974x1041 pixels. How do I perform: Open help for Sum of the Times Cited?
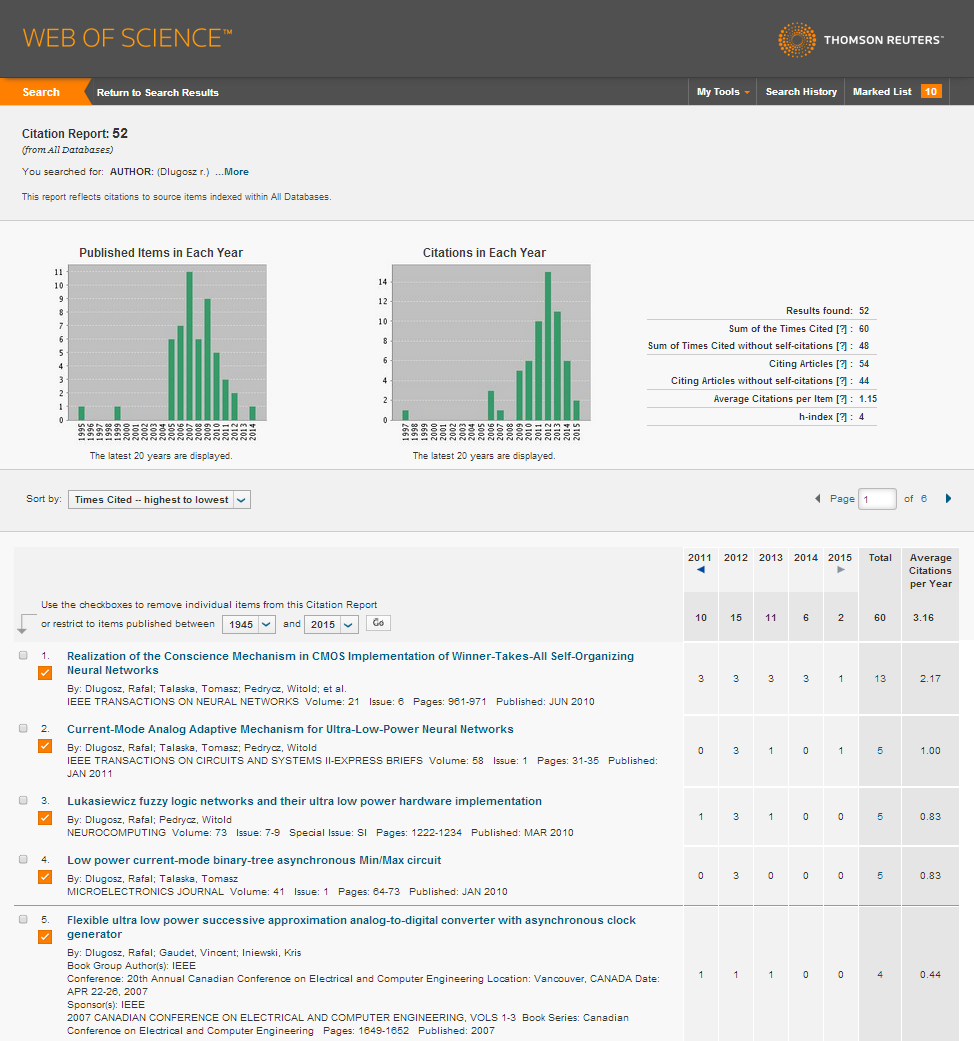[841, 329]
